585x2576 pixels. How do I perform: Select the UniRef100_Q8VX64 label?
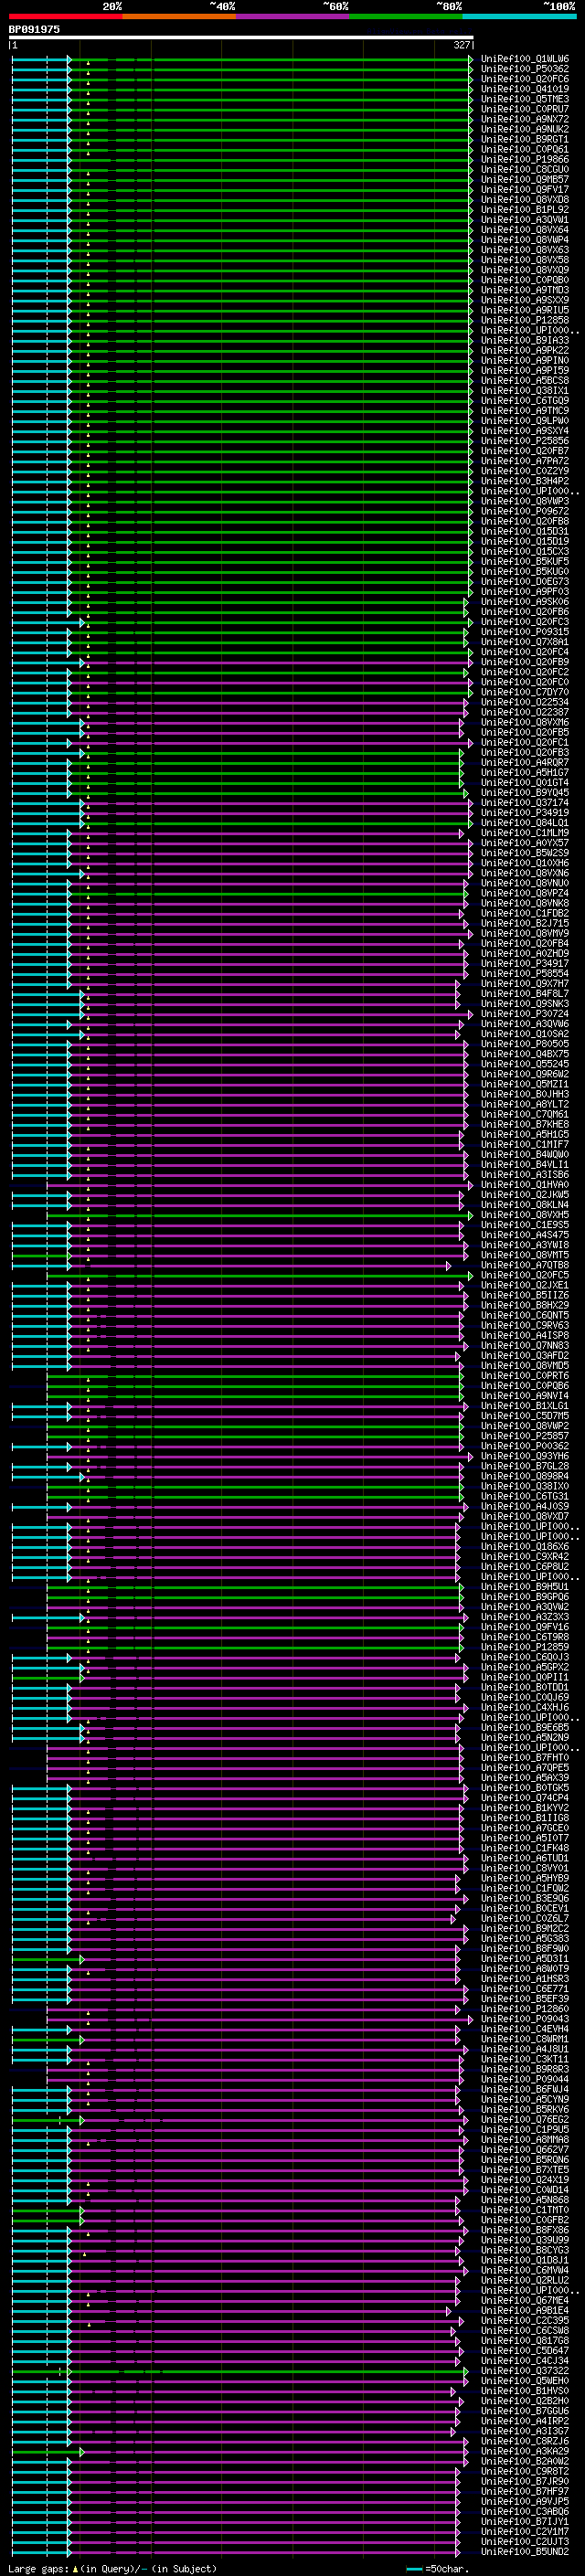tap(525, 230)
